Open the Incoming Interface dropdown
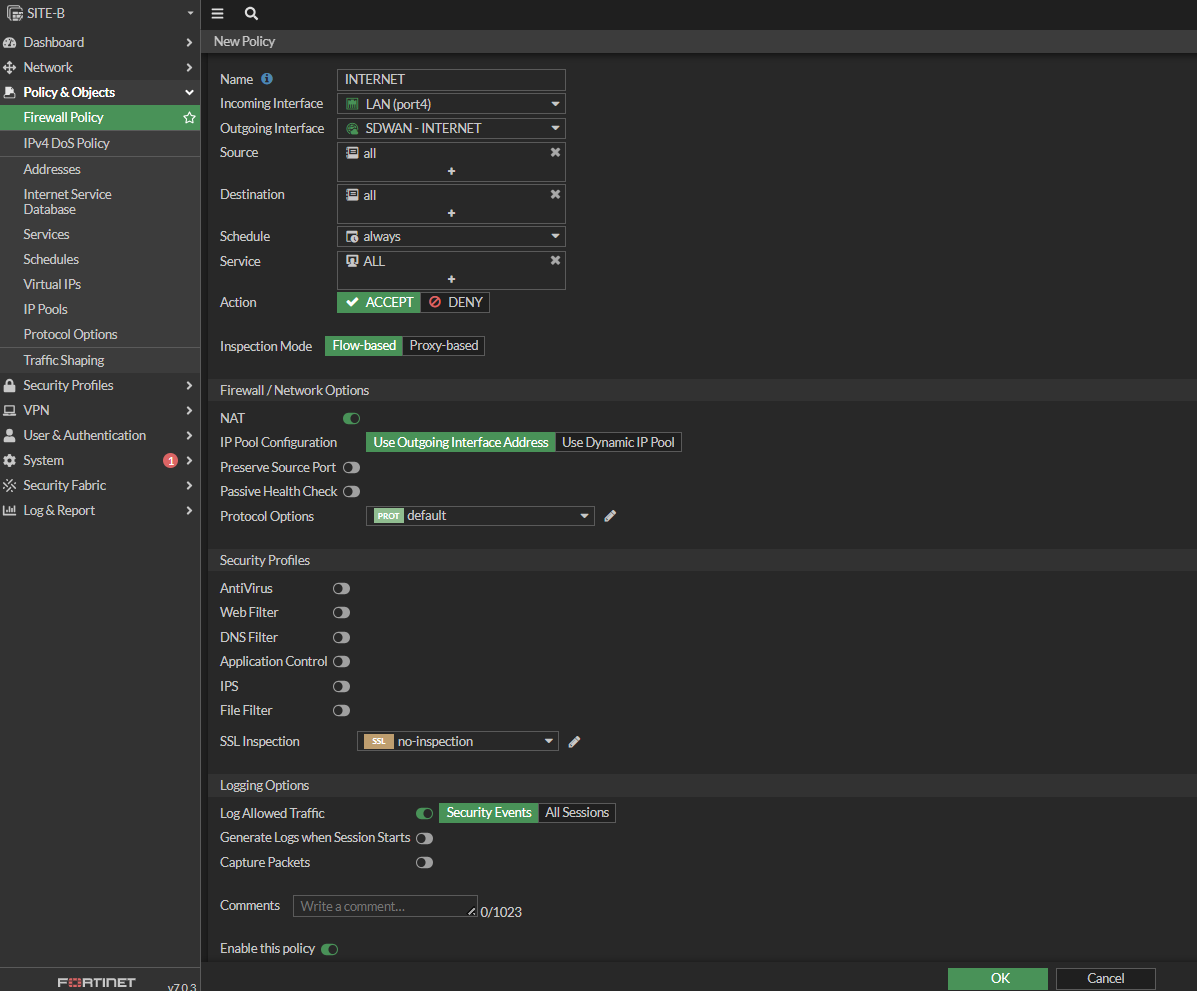 click(451, 104)
